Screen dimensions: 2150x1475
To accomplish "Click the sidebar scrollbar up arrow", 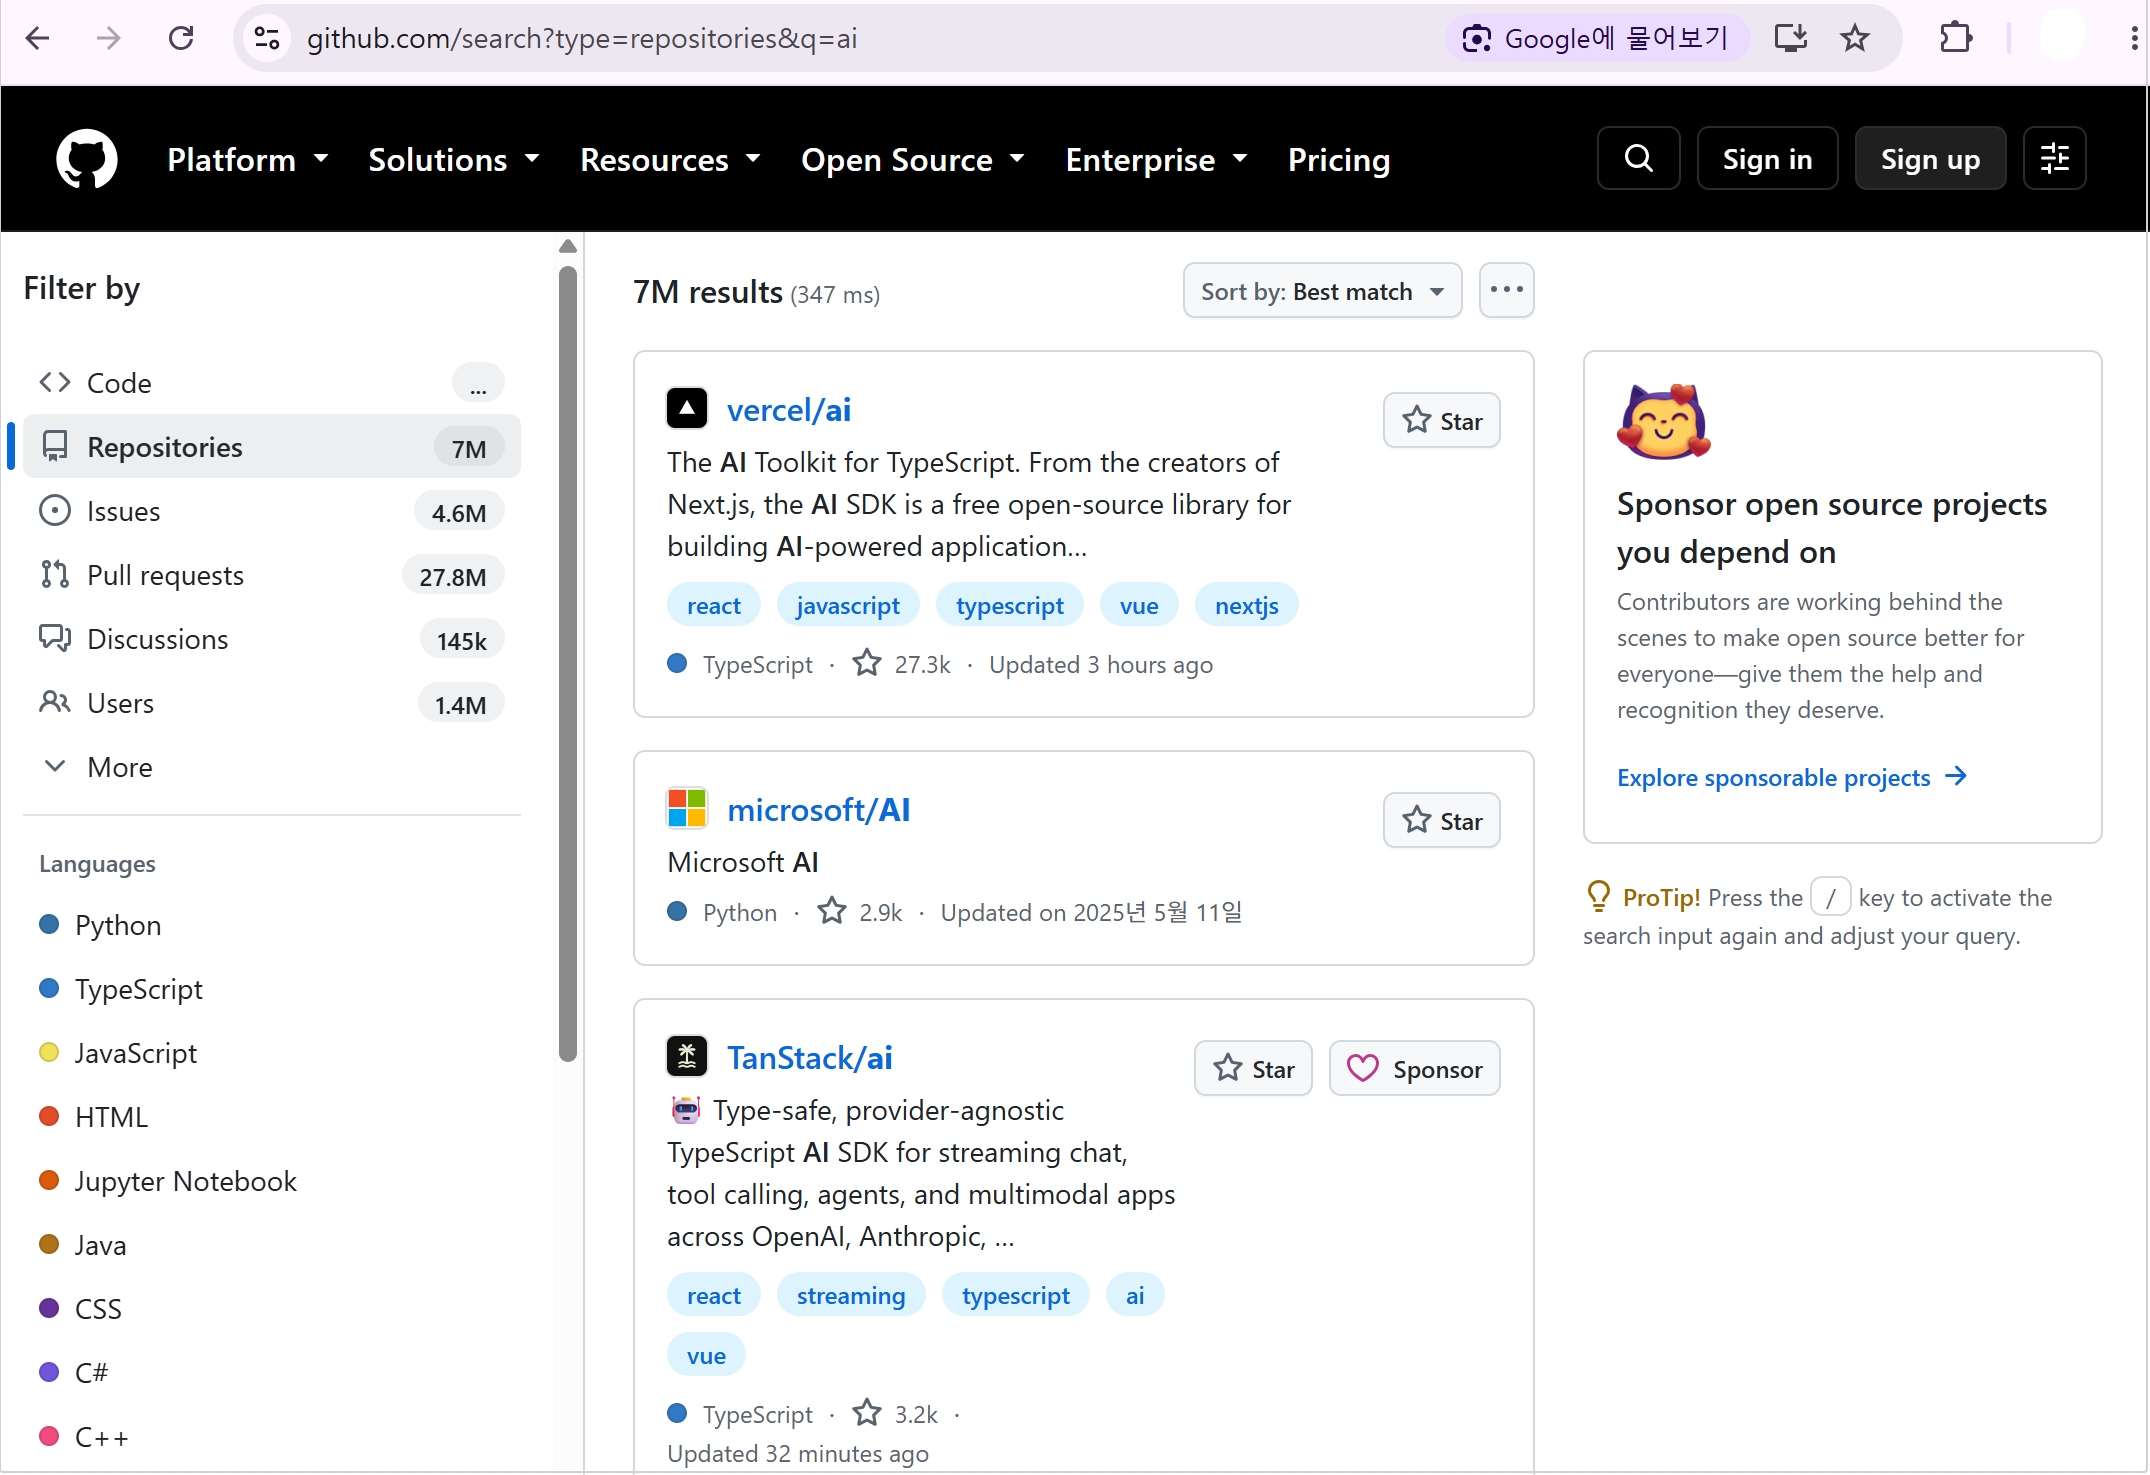I will coord(568,246).
